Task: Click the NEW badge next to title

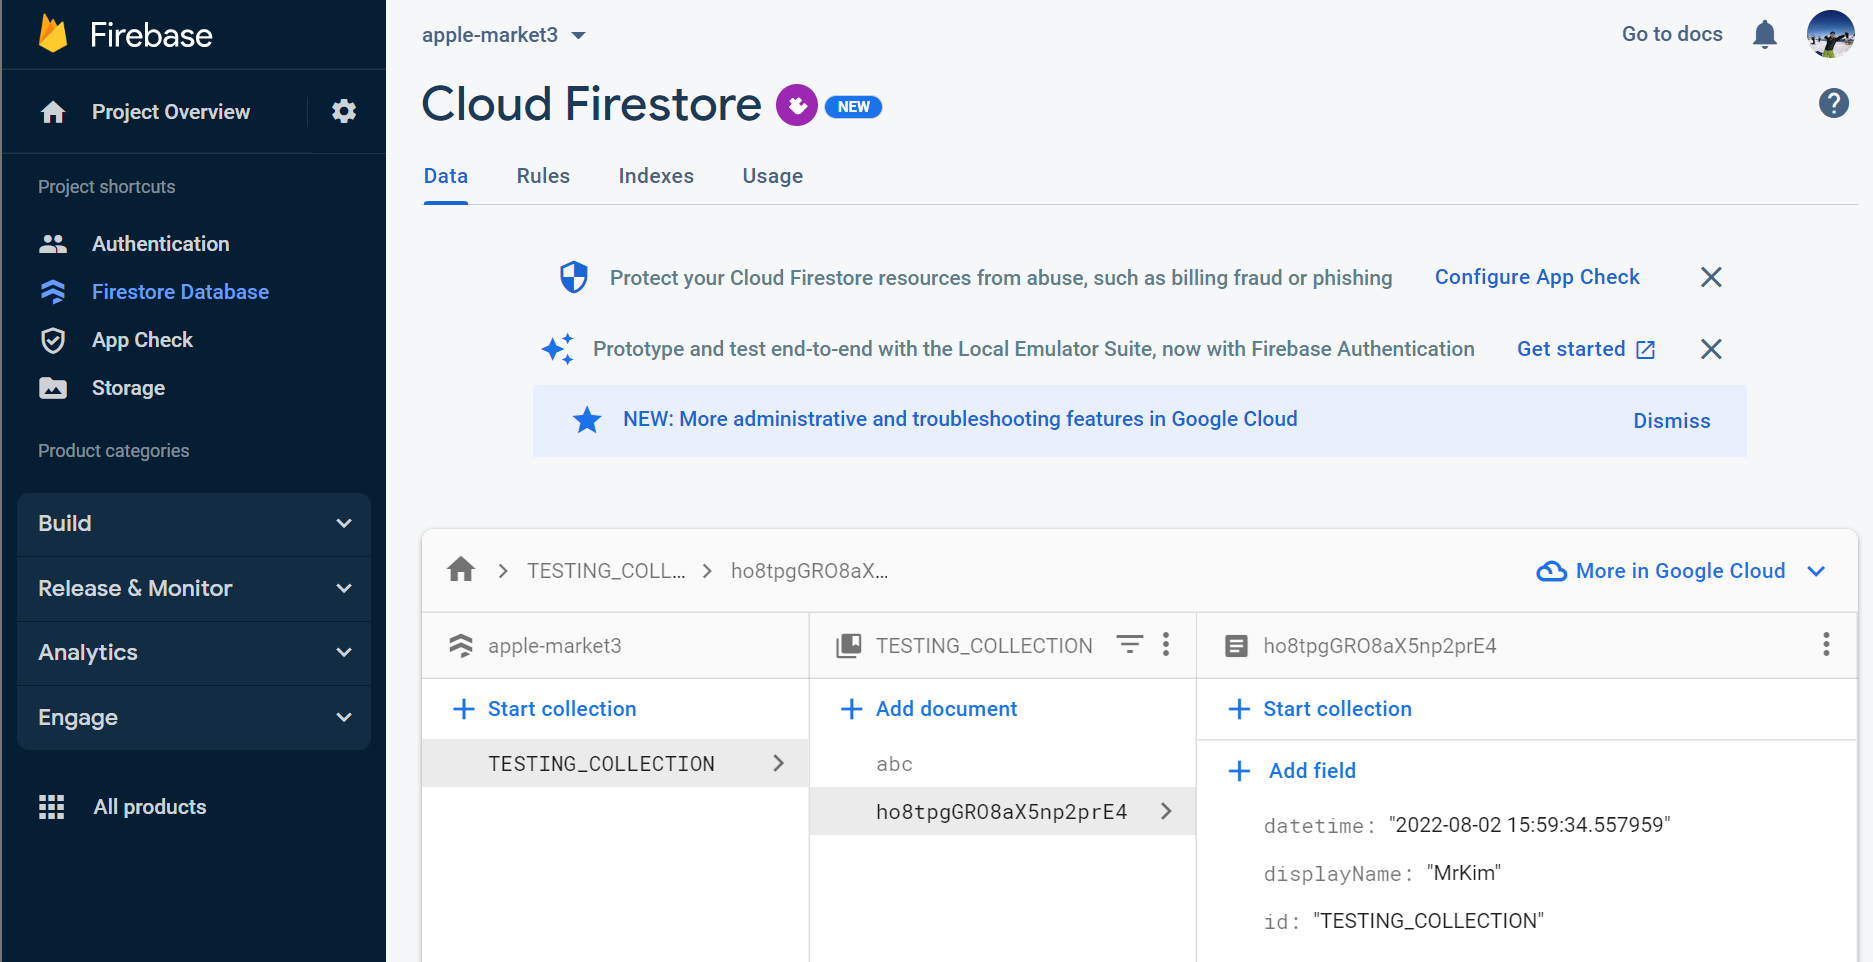Action: click(853, 107)
